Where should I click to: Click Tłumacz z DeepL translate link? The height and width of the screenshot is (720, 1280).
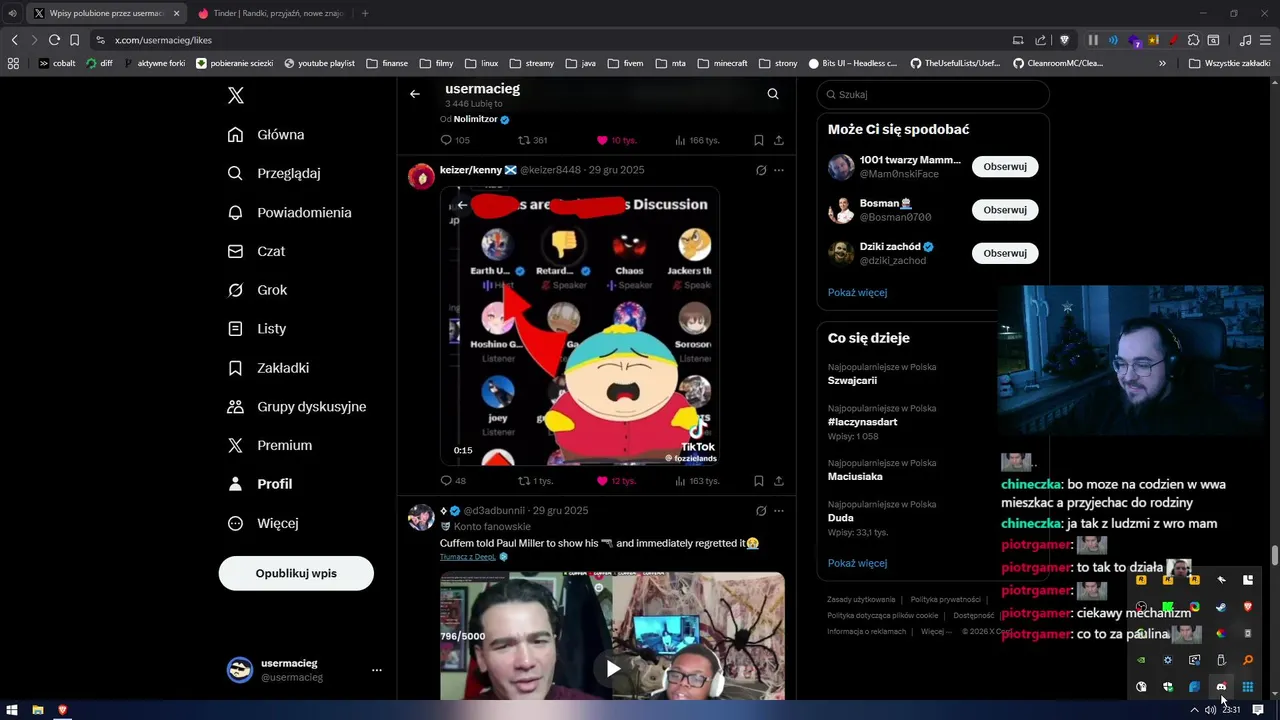click(x=468, y=557)
